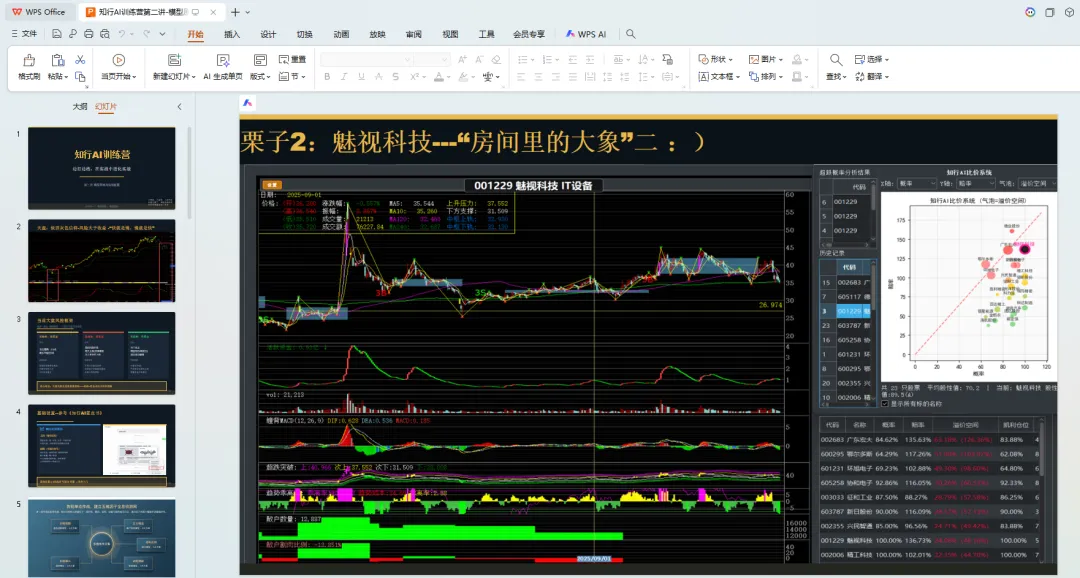Click the 重置 (Reset) button
Image resolution: width=1080 pixels, height=578 pixels.
(x=293, y=59)
